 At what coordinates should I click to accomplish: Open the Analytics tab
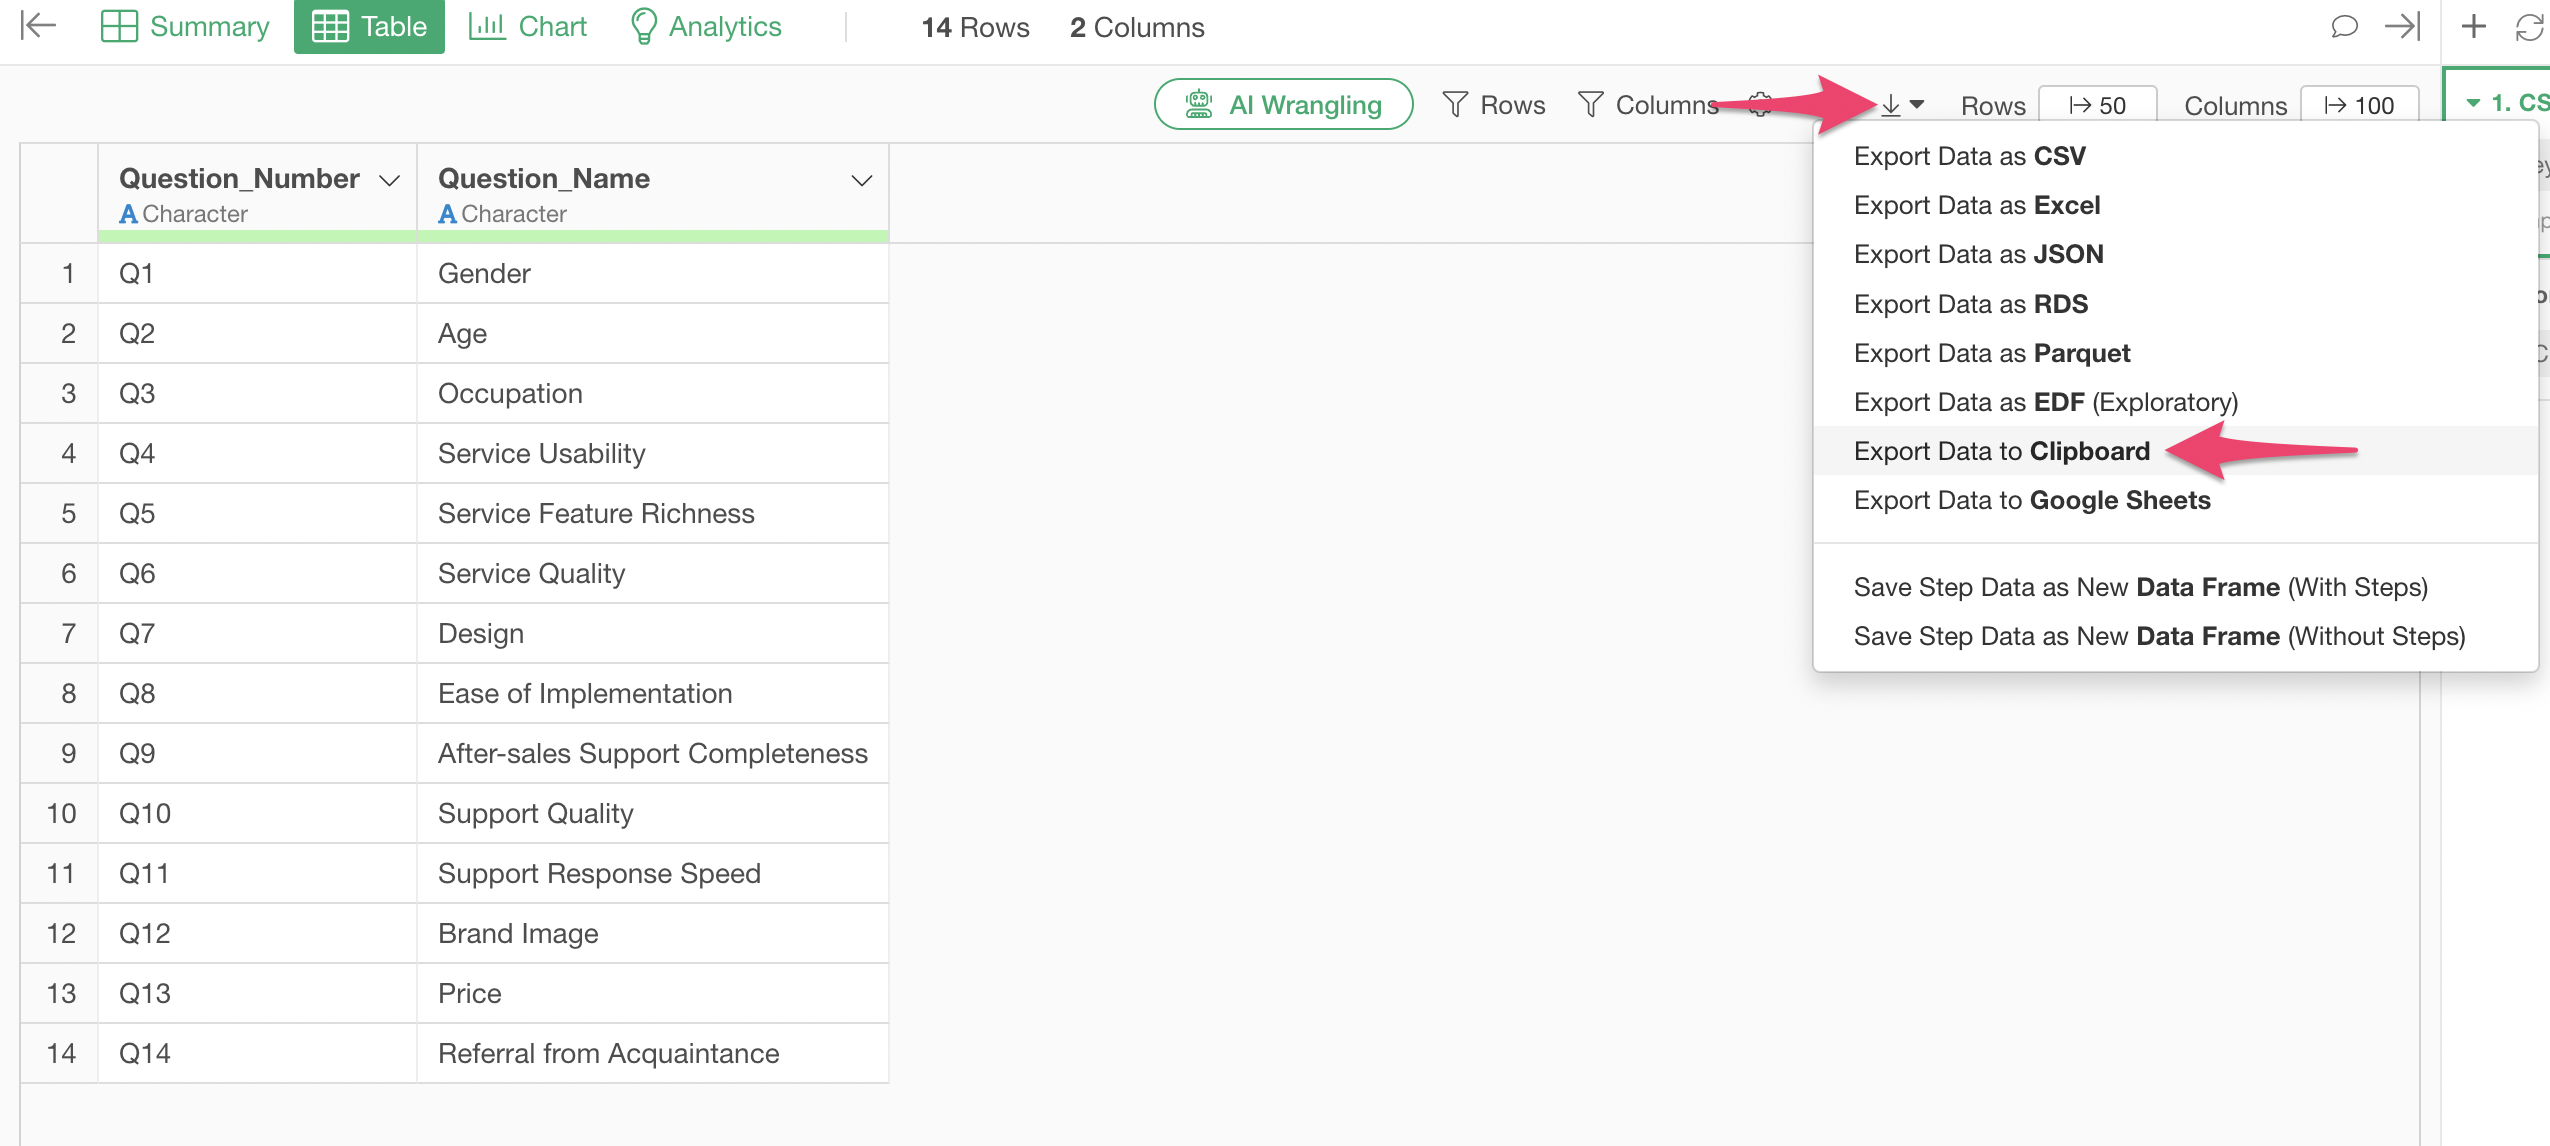[706, 26]
